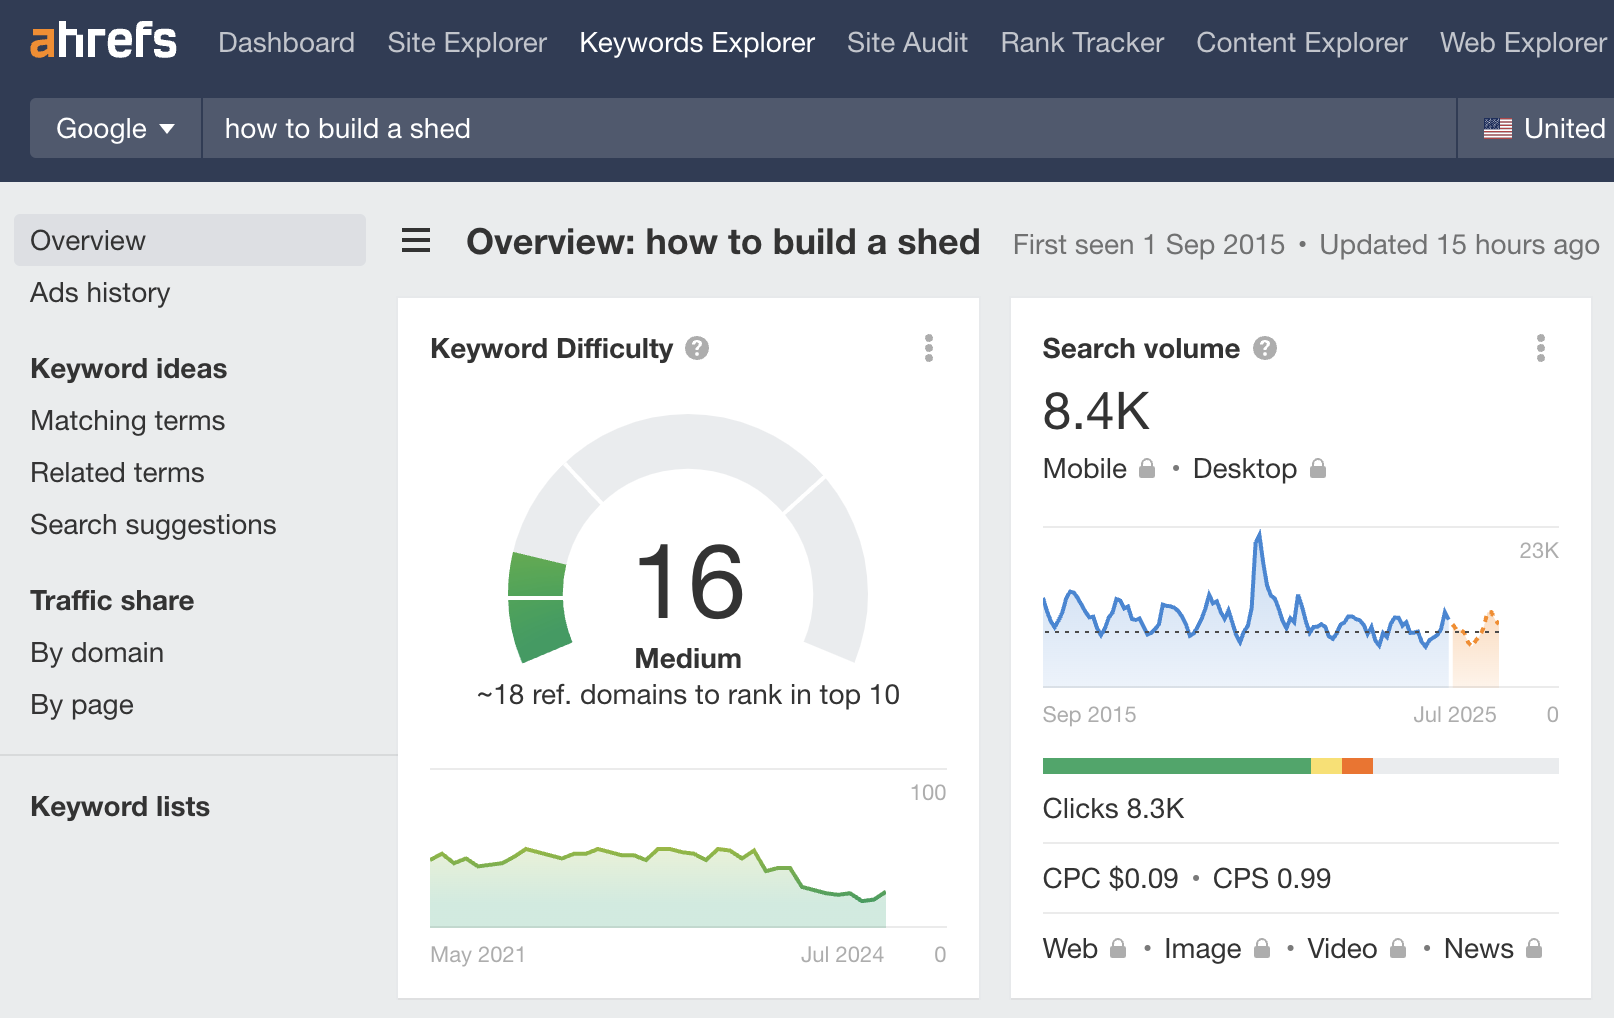Select the Web search volume filter
This screenshot has width=1614, height=1018.
(x=1070, y=949)
